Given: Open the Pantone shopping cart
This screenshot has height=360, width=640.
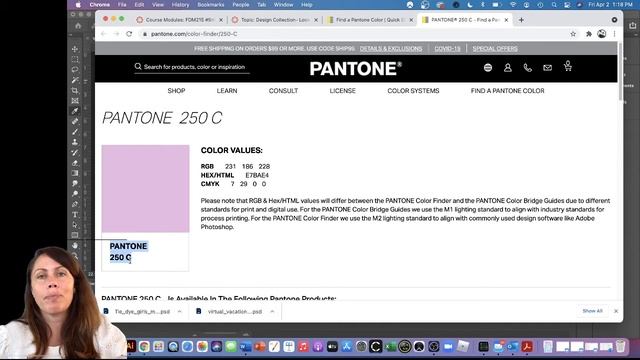Looking at the screenshot, I should pyautogui.click(x=568, y=66).
